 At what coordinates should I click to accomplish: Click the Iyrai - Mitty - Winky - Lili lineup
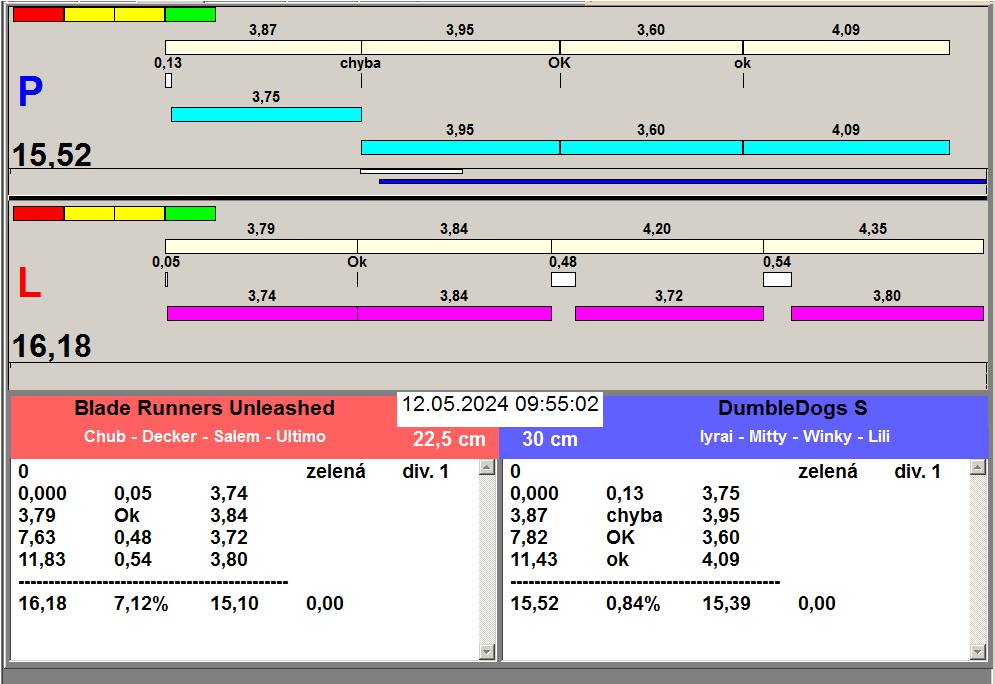[794, 437]
